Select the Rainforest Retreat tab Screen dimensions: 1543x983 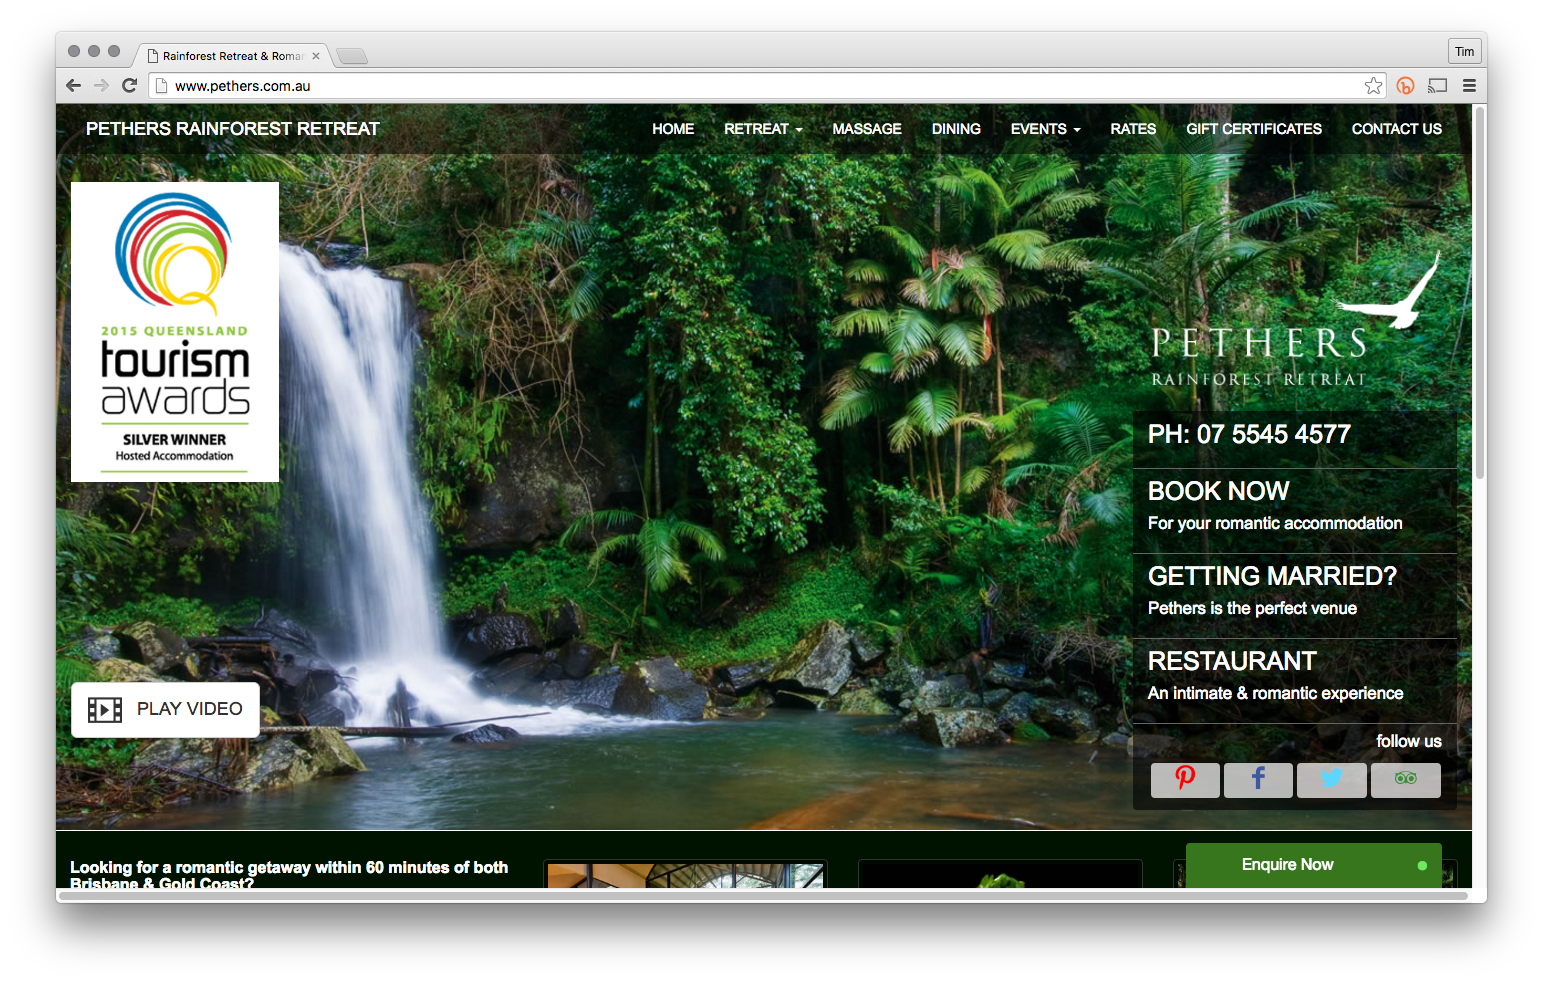(x=232, y=56)
